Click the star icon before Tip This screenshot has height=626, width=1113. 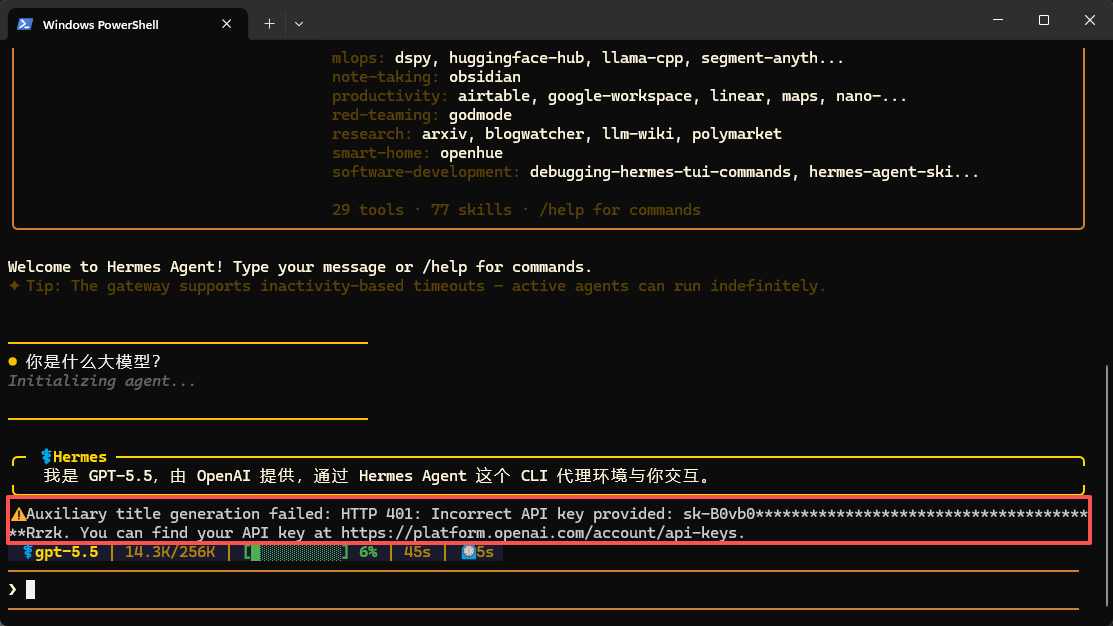point(14,286)
